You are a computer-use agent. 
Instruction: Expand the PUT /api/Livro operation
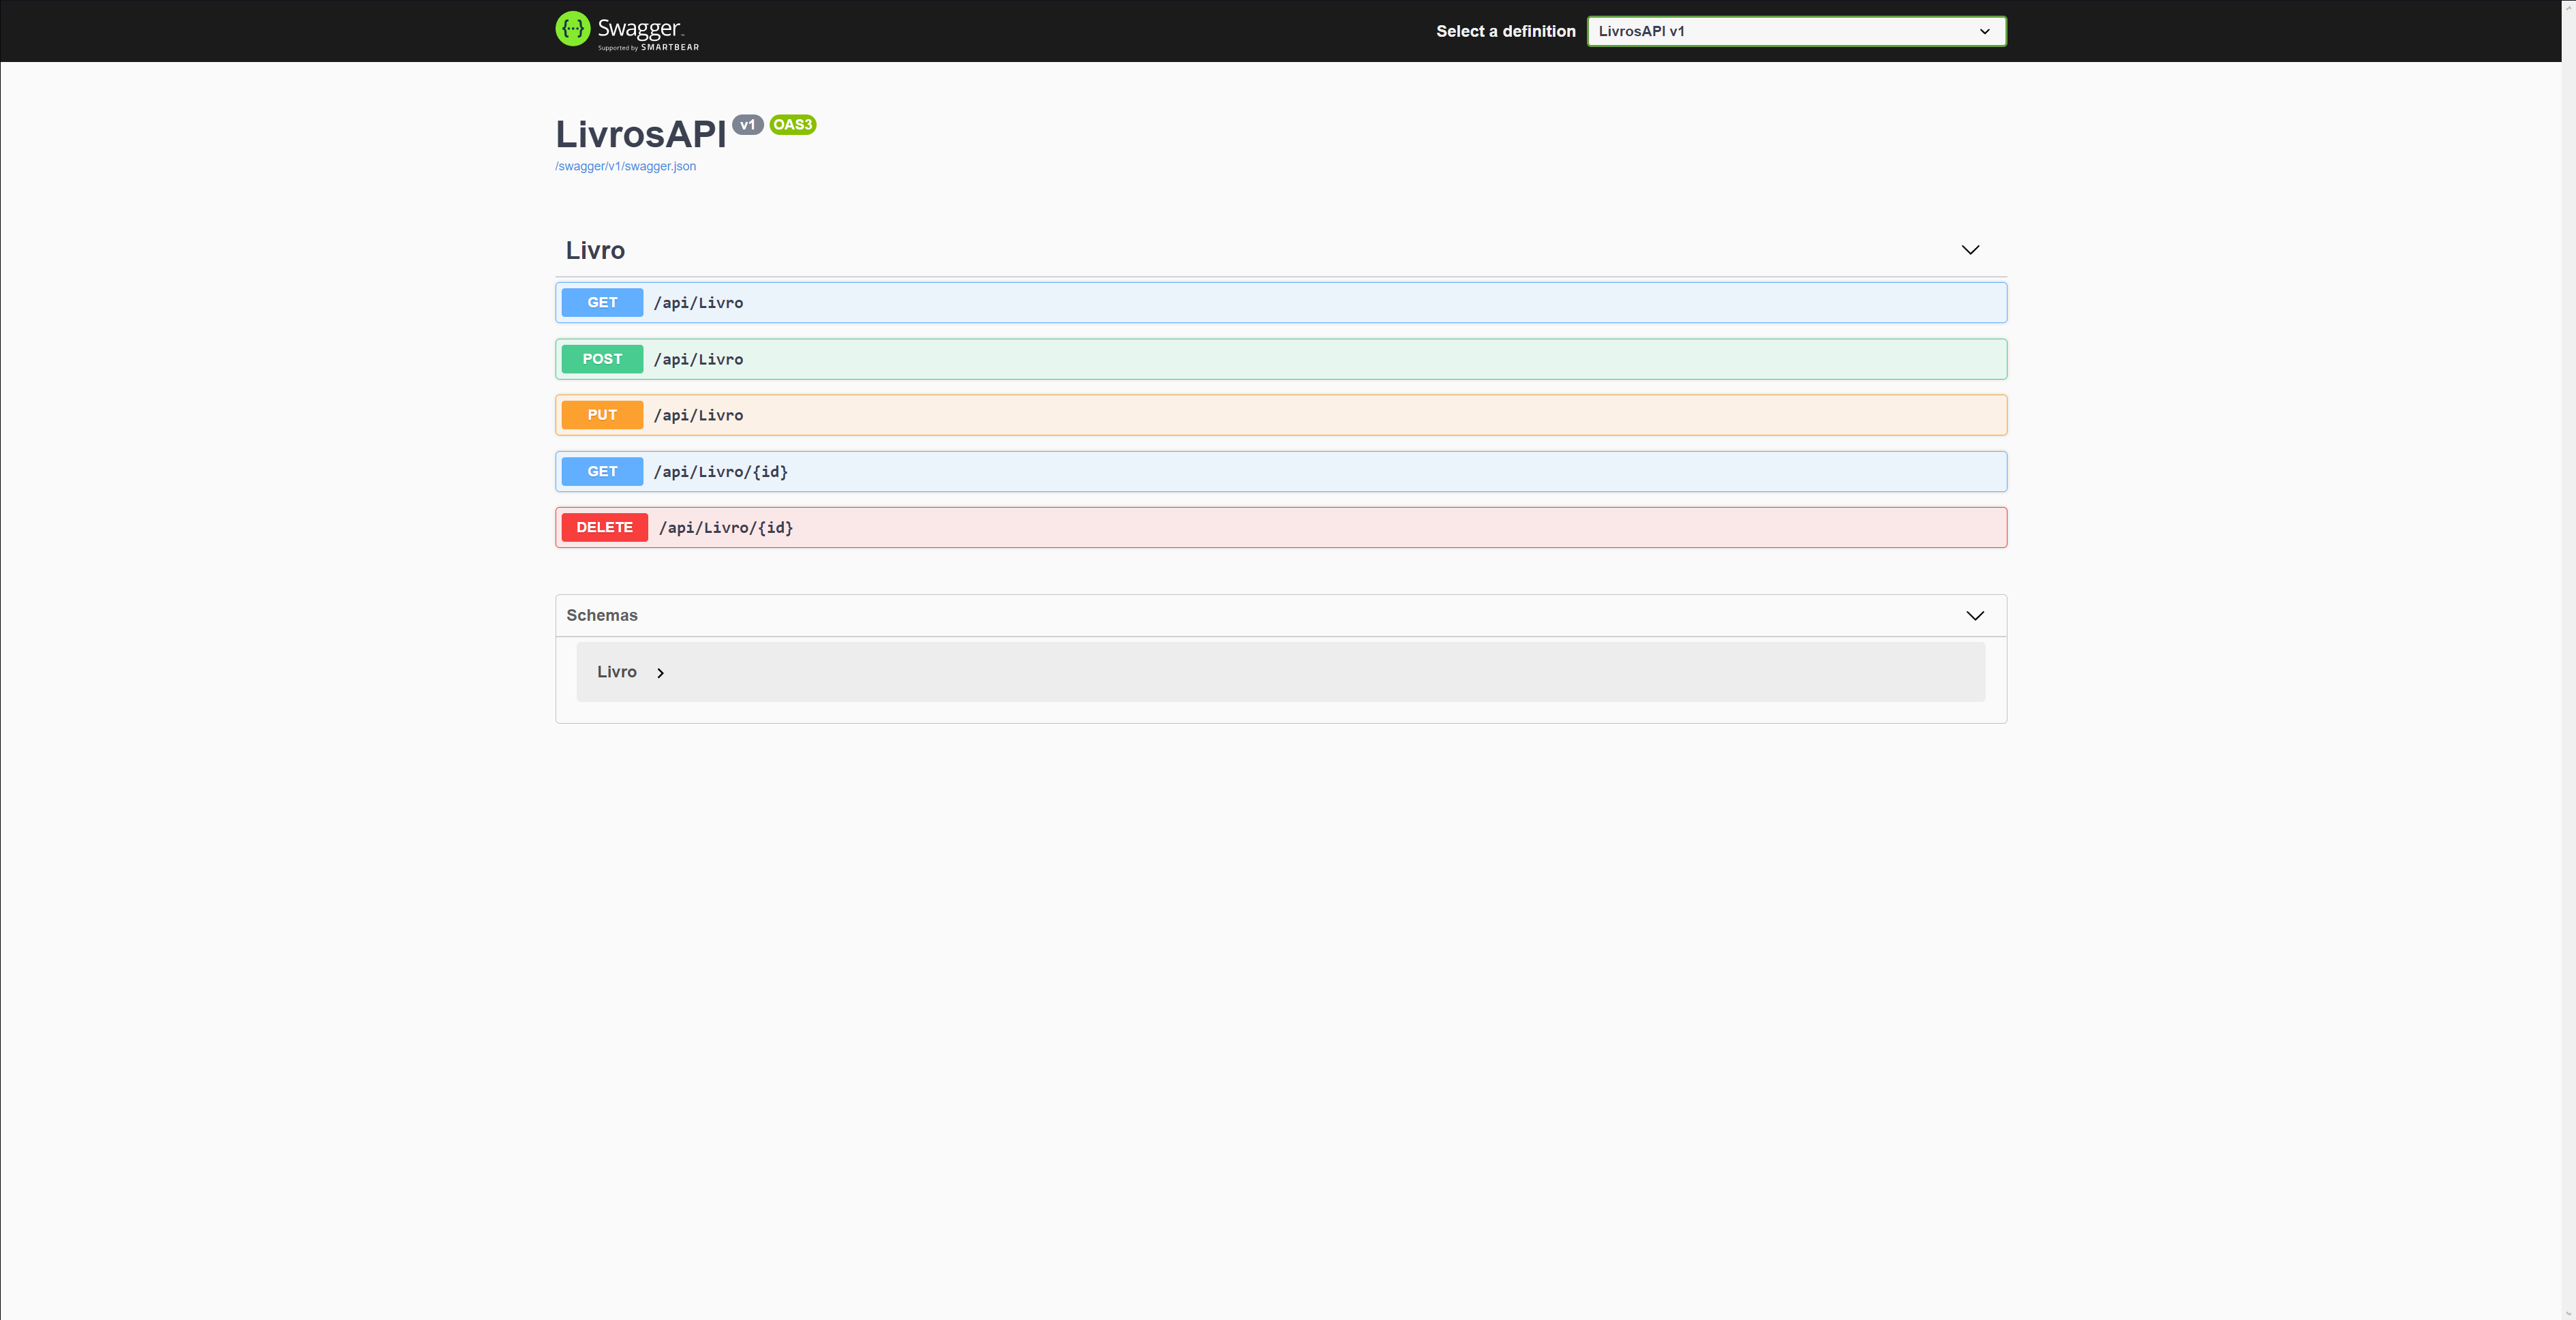(x=1281, y=415)
